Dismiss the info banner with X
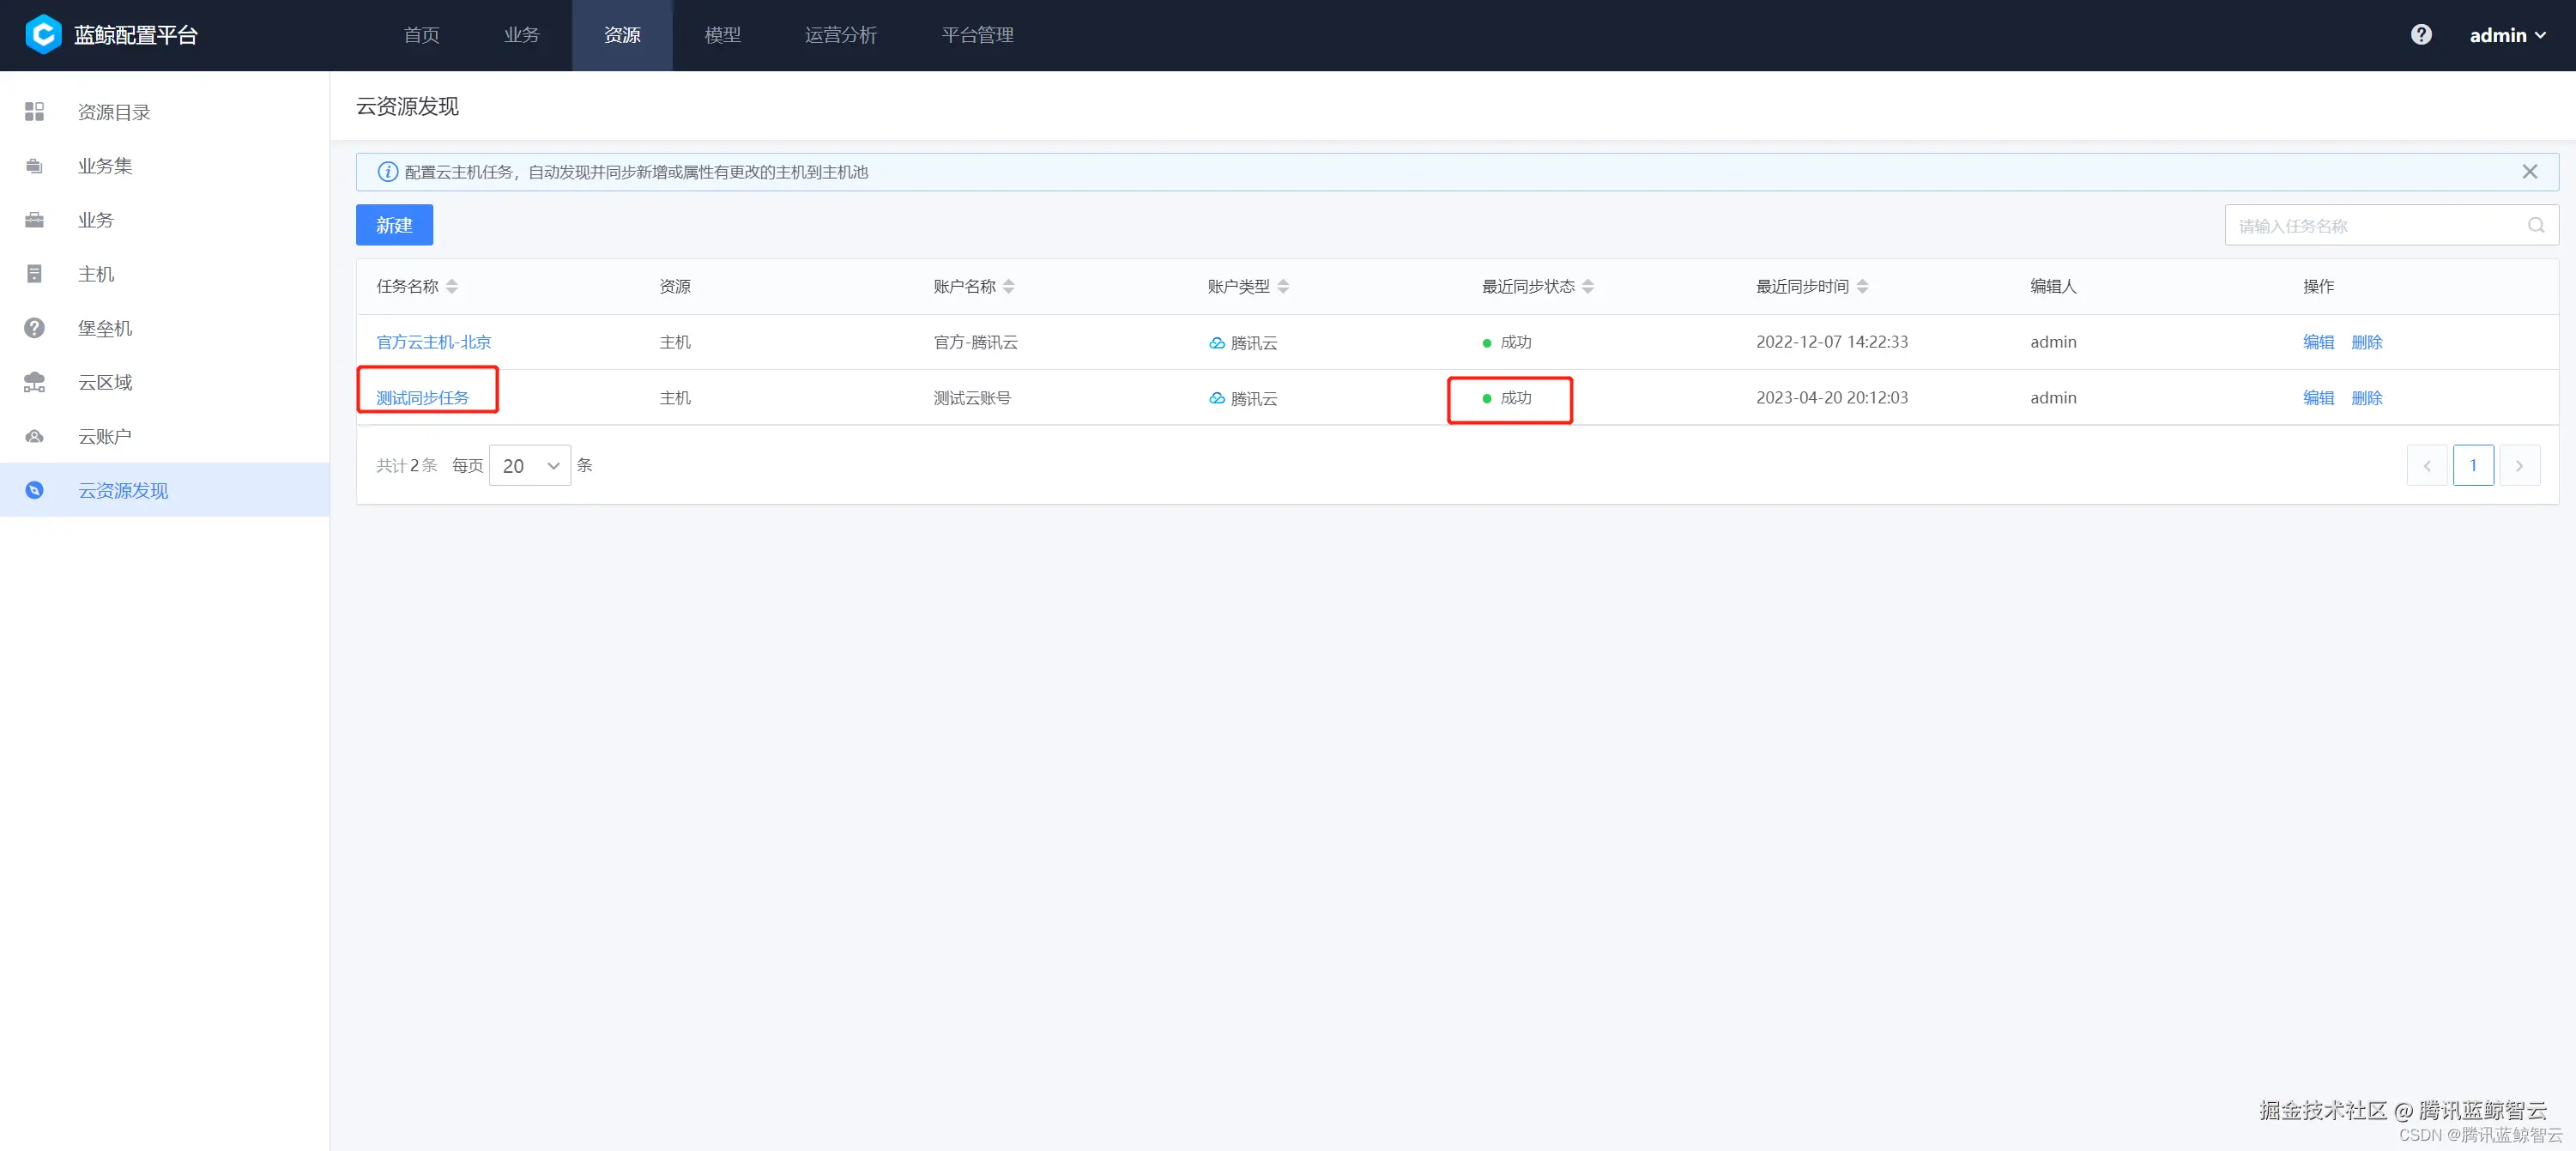This screenshot has width=2576, height=1151. pos(2529,172)
